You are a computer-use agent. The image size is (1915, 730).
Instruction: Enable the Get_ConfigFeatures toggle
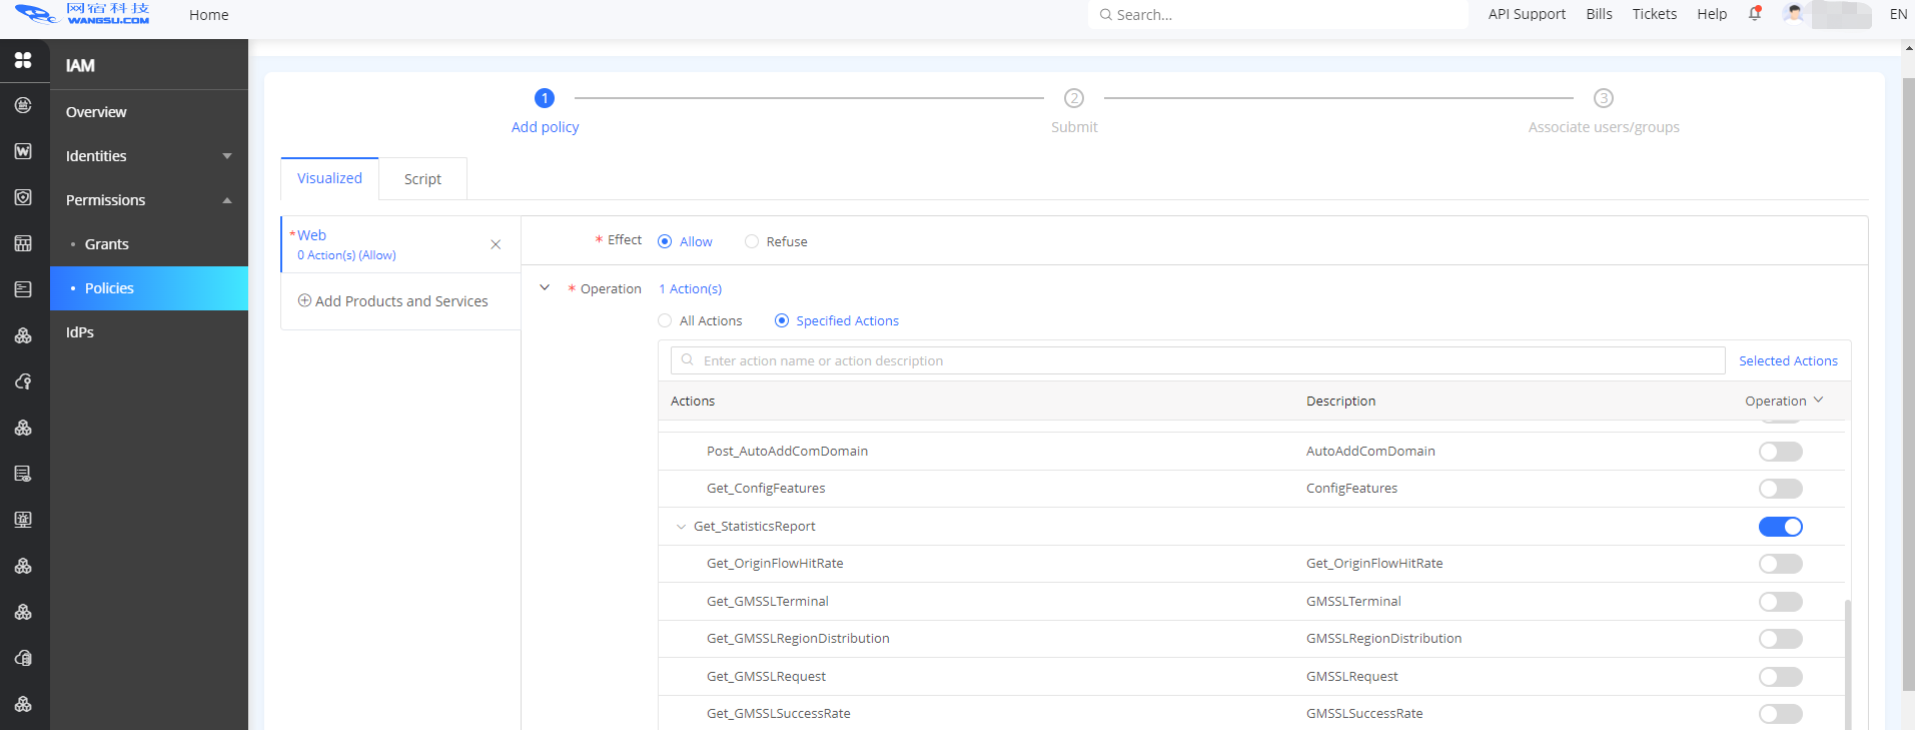1780,489
